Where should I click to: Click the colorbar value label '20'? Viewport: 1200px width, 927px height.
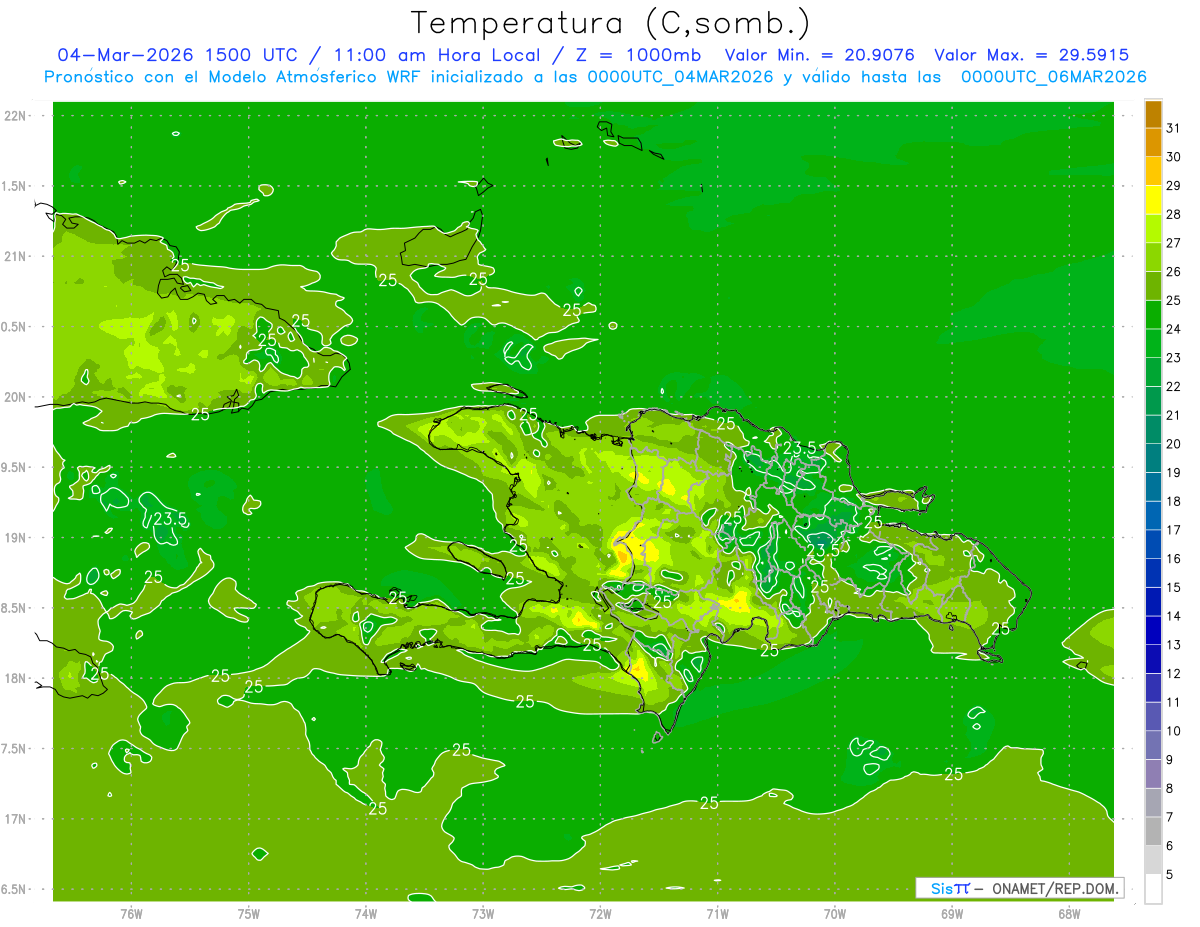coord(1173,444)
